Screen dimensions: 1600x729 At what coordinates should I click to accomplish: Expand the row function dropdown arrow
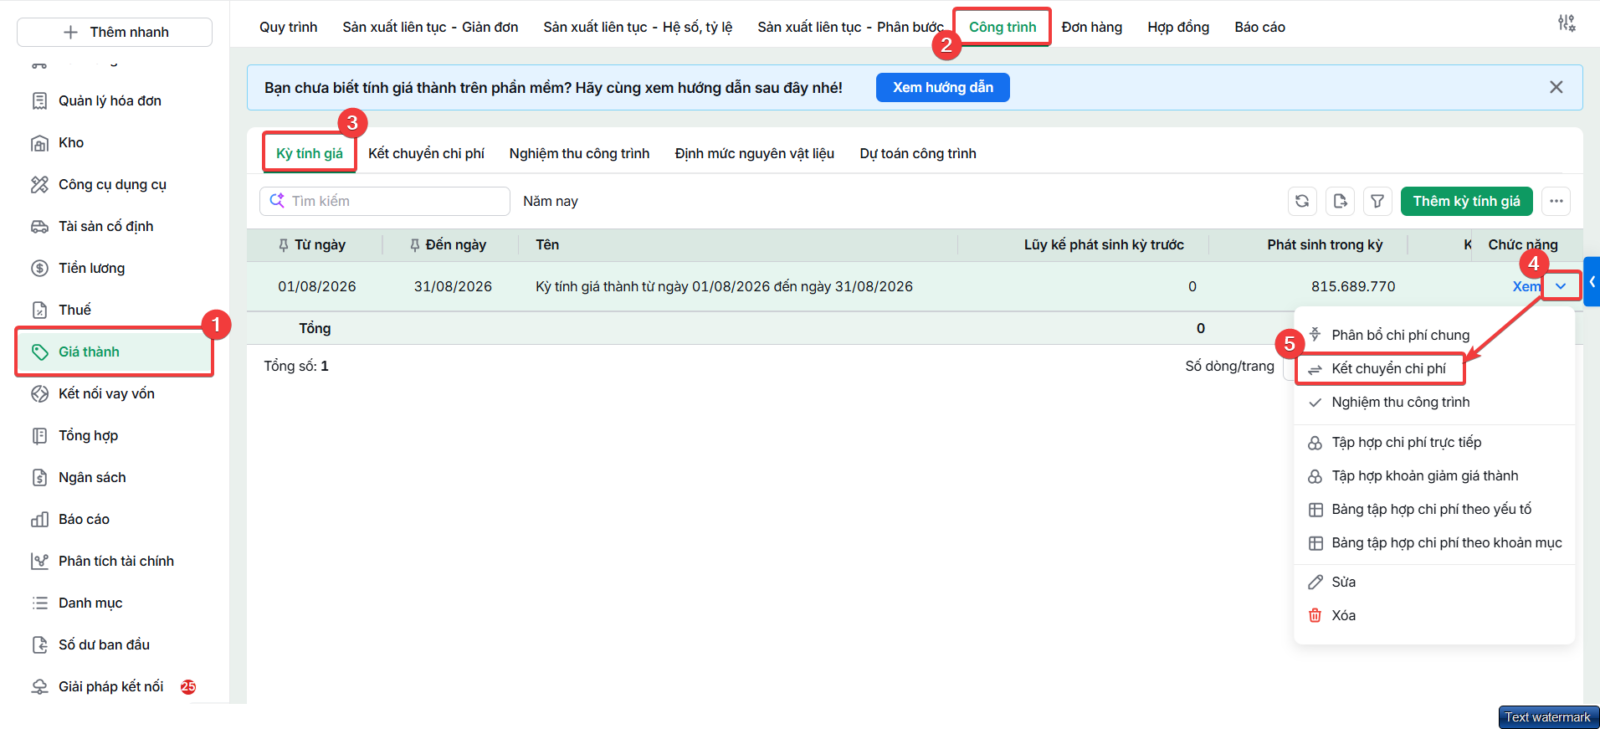[1561, 286]
